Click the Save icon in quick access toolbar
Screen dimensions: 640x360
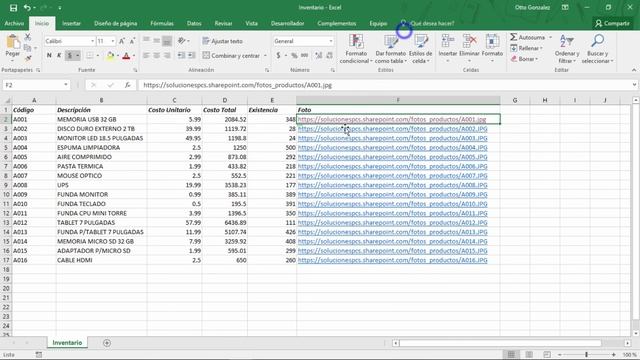click(13, 8)
